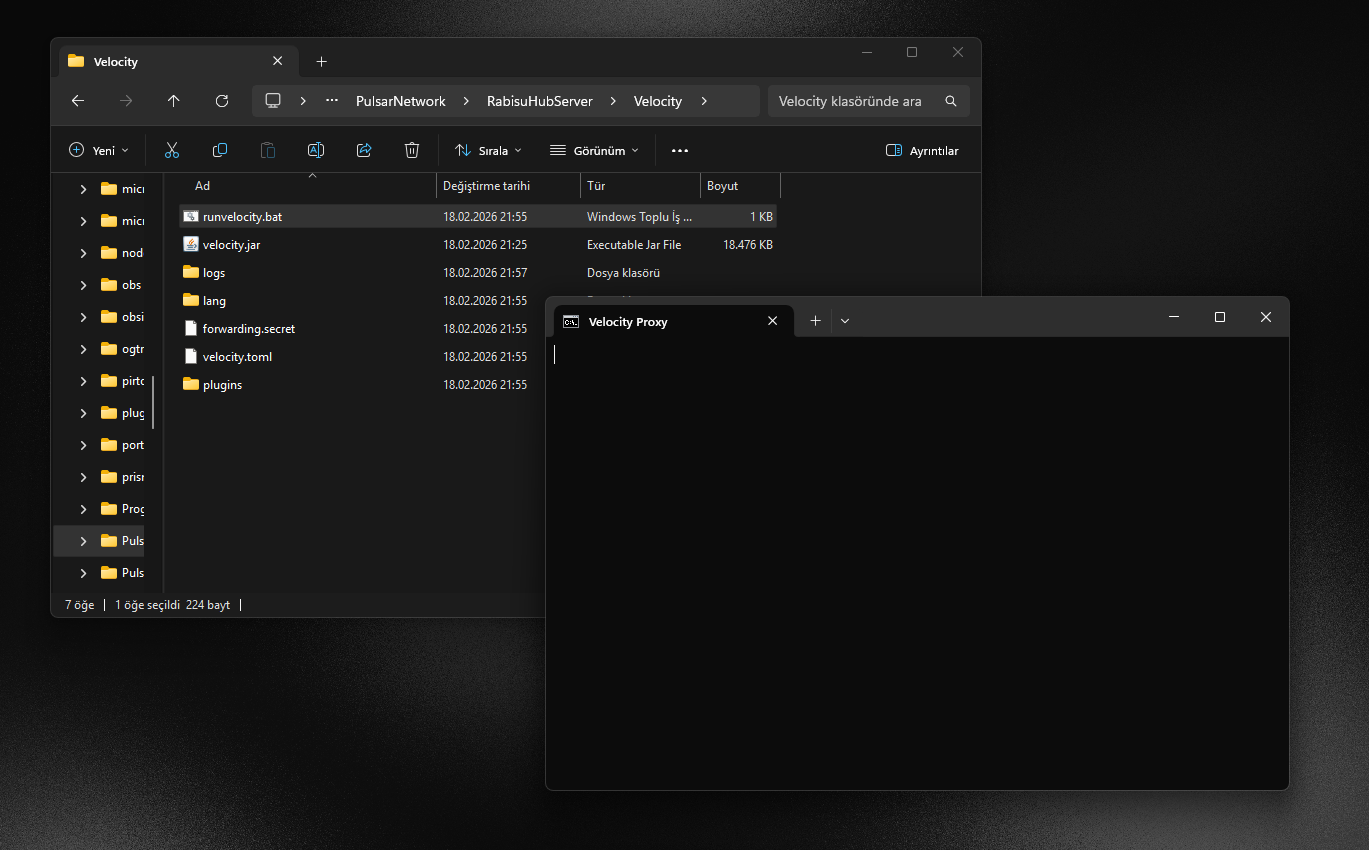Viewport: 1369px width, 850px height.
Task: Open the Sırala sort dropdown
Action: pos(488,151)
